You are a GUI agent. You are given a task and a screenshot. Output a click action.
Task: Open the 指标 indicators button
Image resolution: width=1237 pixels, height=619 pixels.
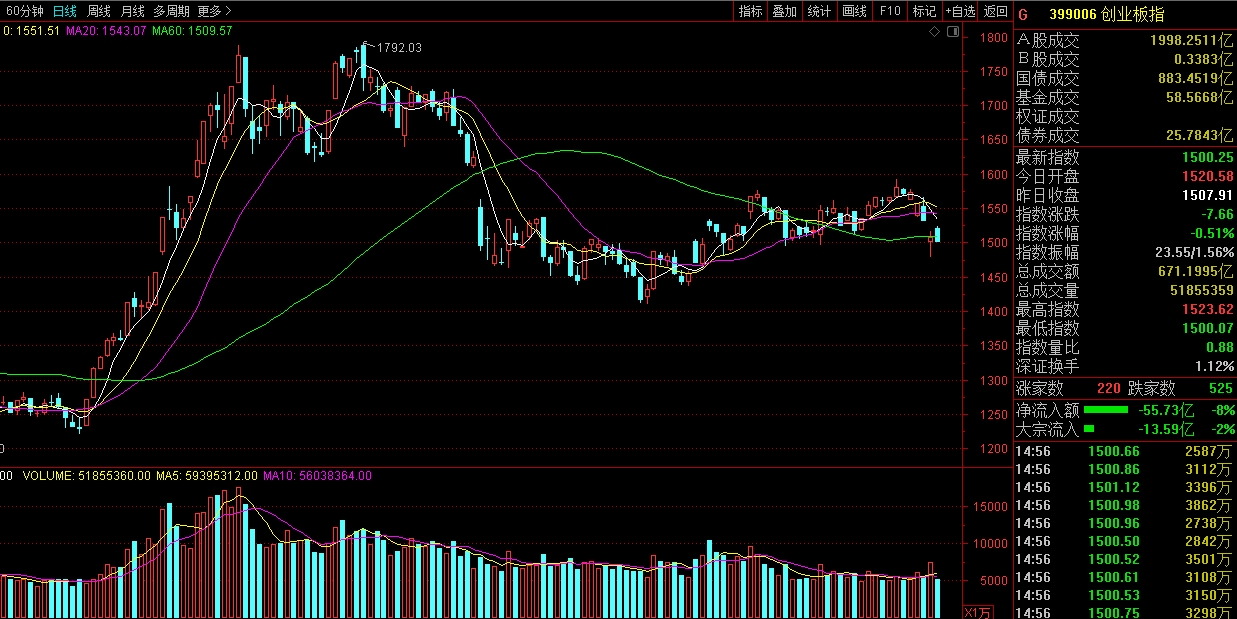[751, 11]
